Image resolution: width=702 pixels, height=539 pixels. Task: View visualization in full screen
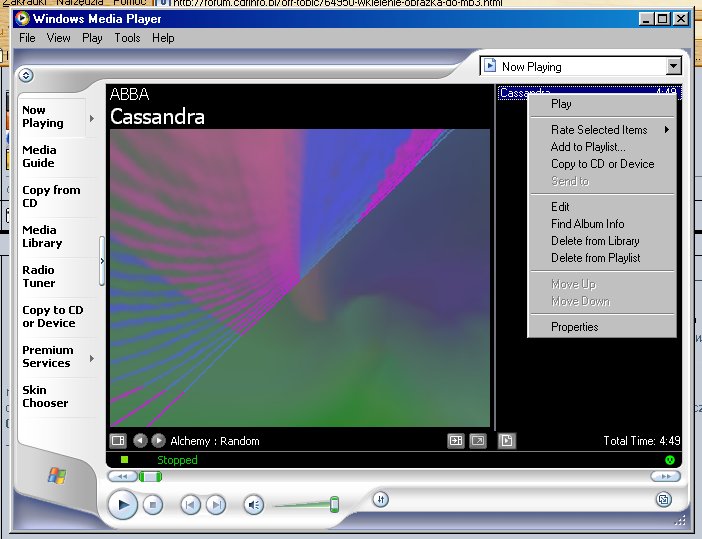(x=478, y=441)
